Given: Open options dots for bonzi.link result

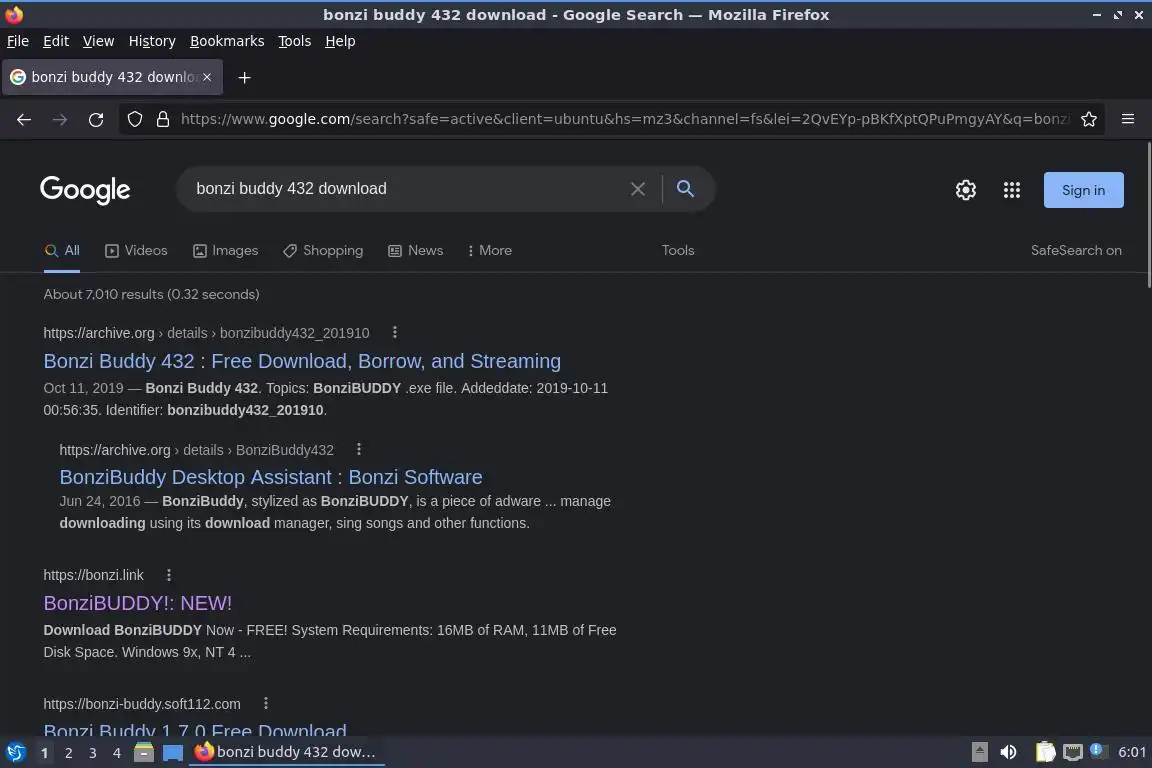Looking at the screenshot, I should [168, 575].
